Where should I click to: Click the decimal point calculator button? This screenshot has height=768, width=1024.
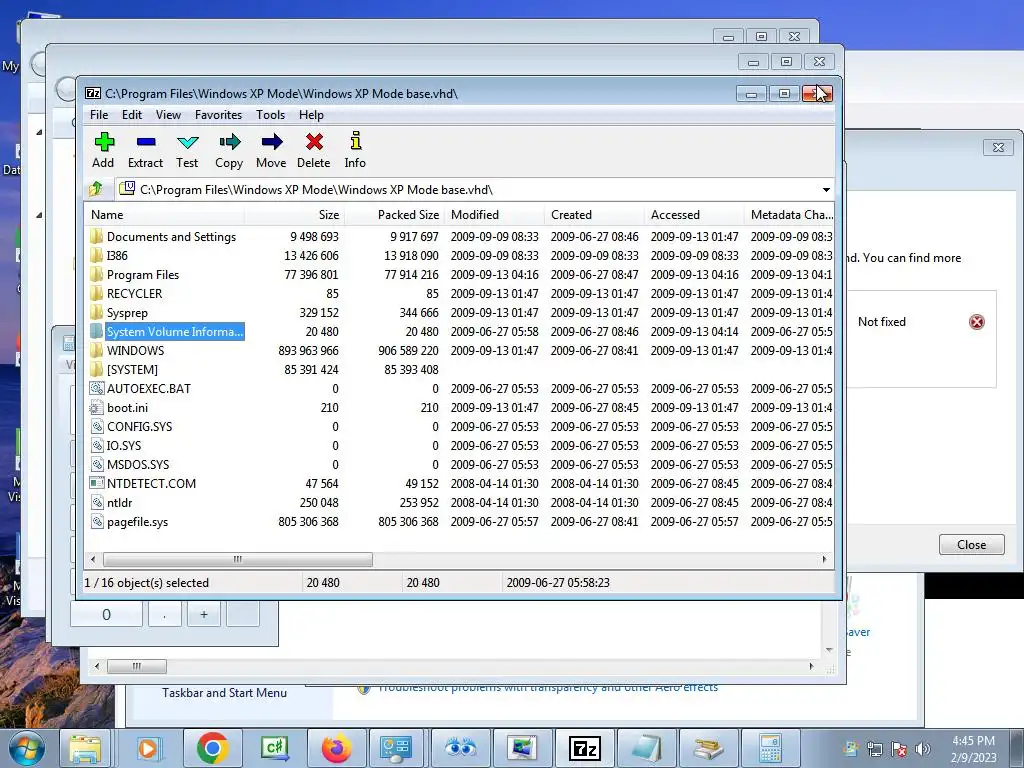click(x=165, y=615)
